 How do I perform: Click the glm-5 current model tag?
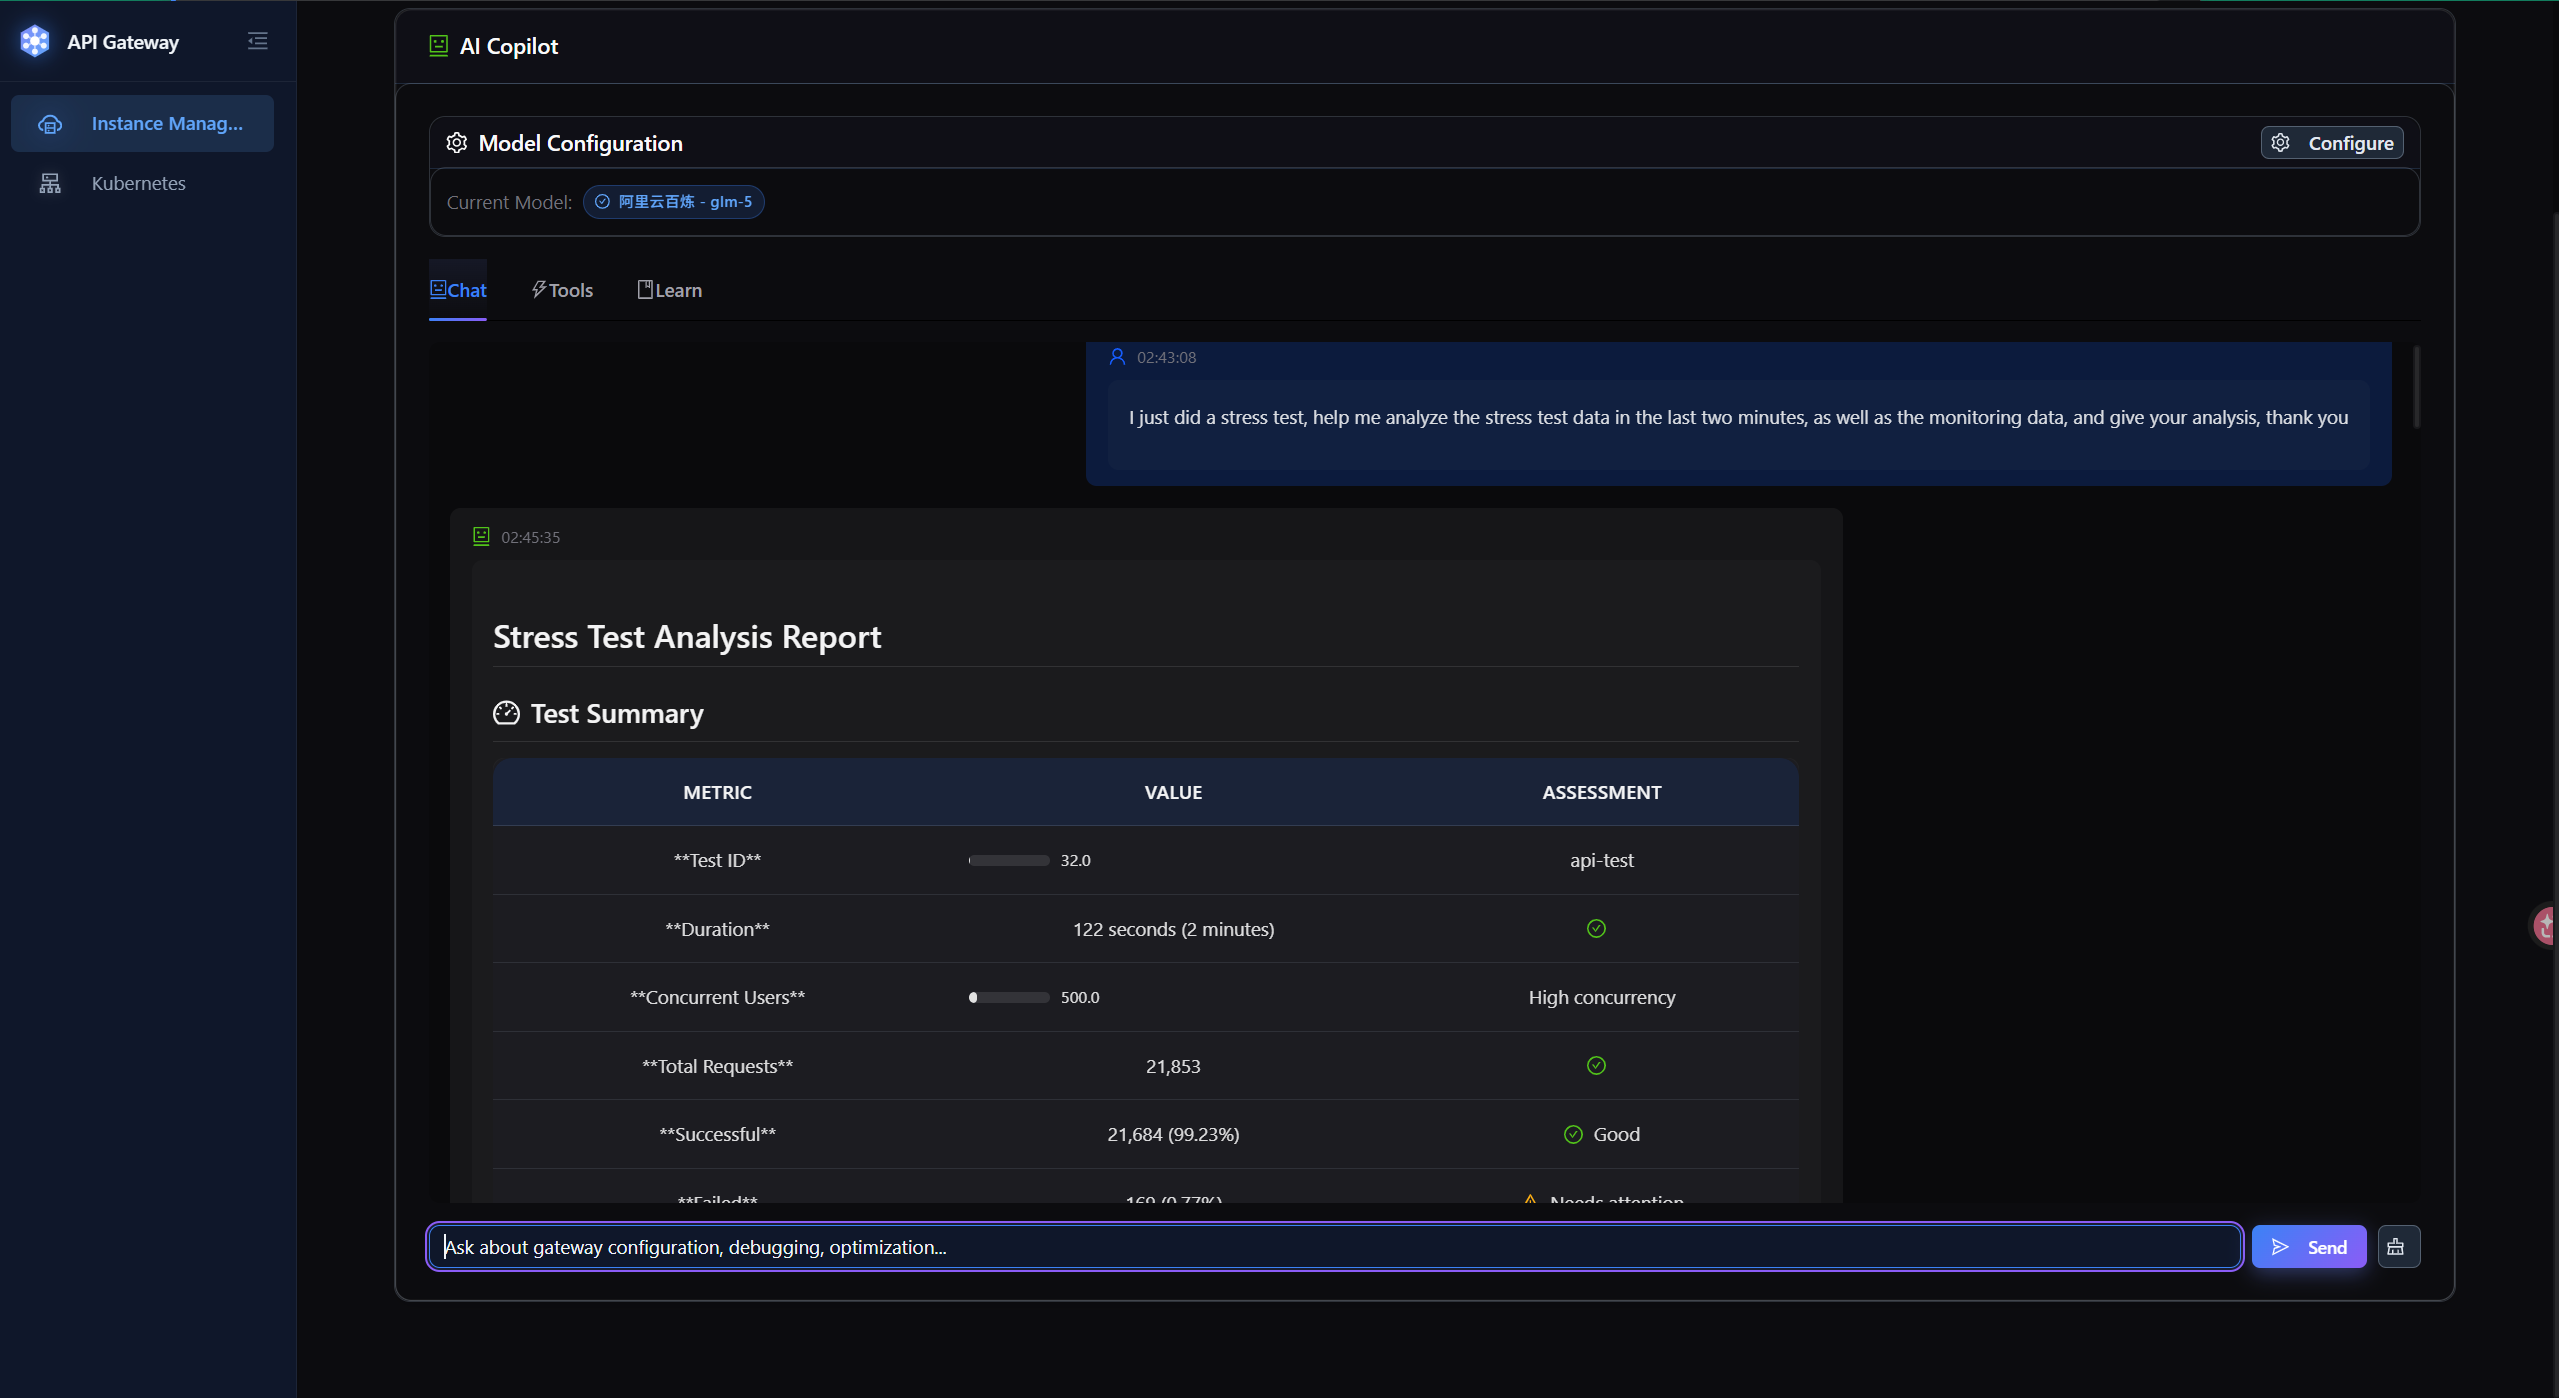coord(674,202)
